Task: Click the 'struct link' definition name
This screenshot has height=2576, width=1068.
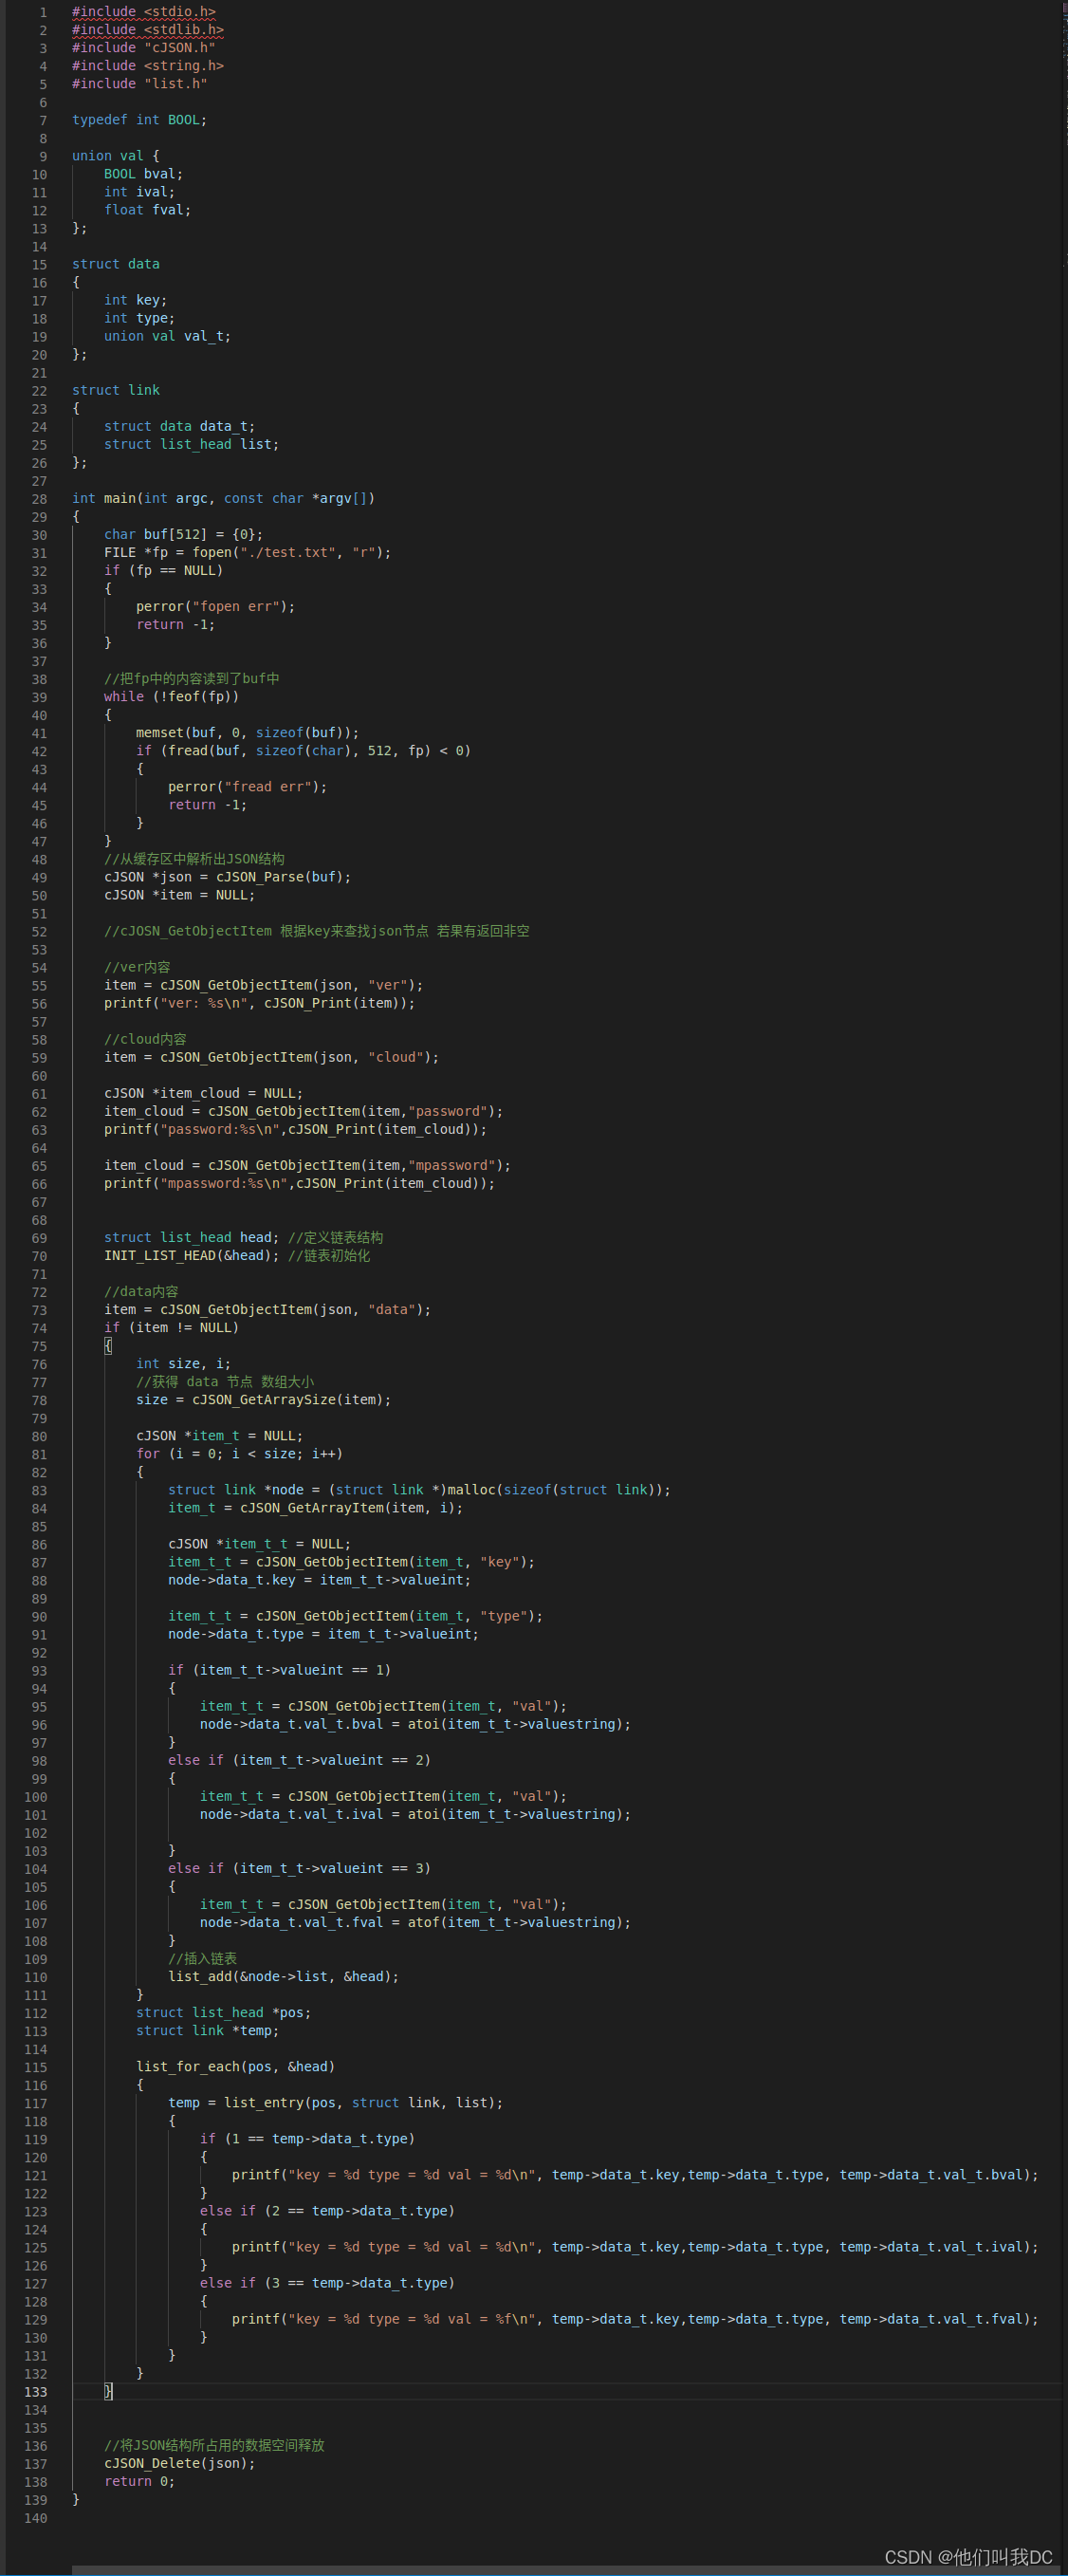Action: [115, 390]
